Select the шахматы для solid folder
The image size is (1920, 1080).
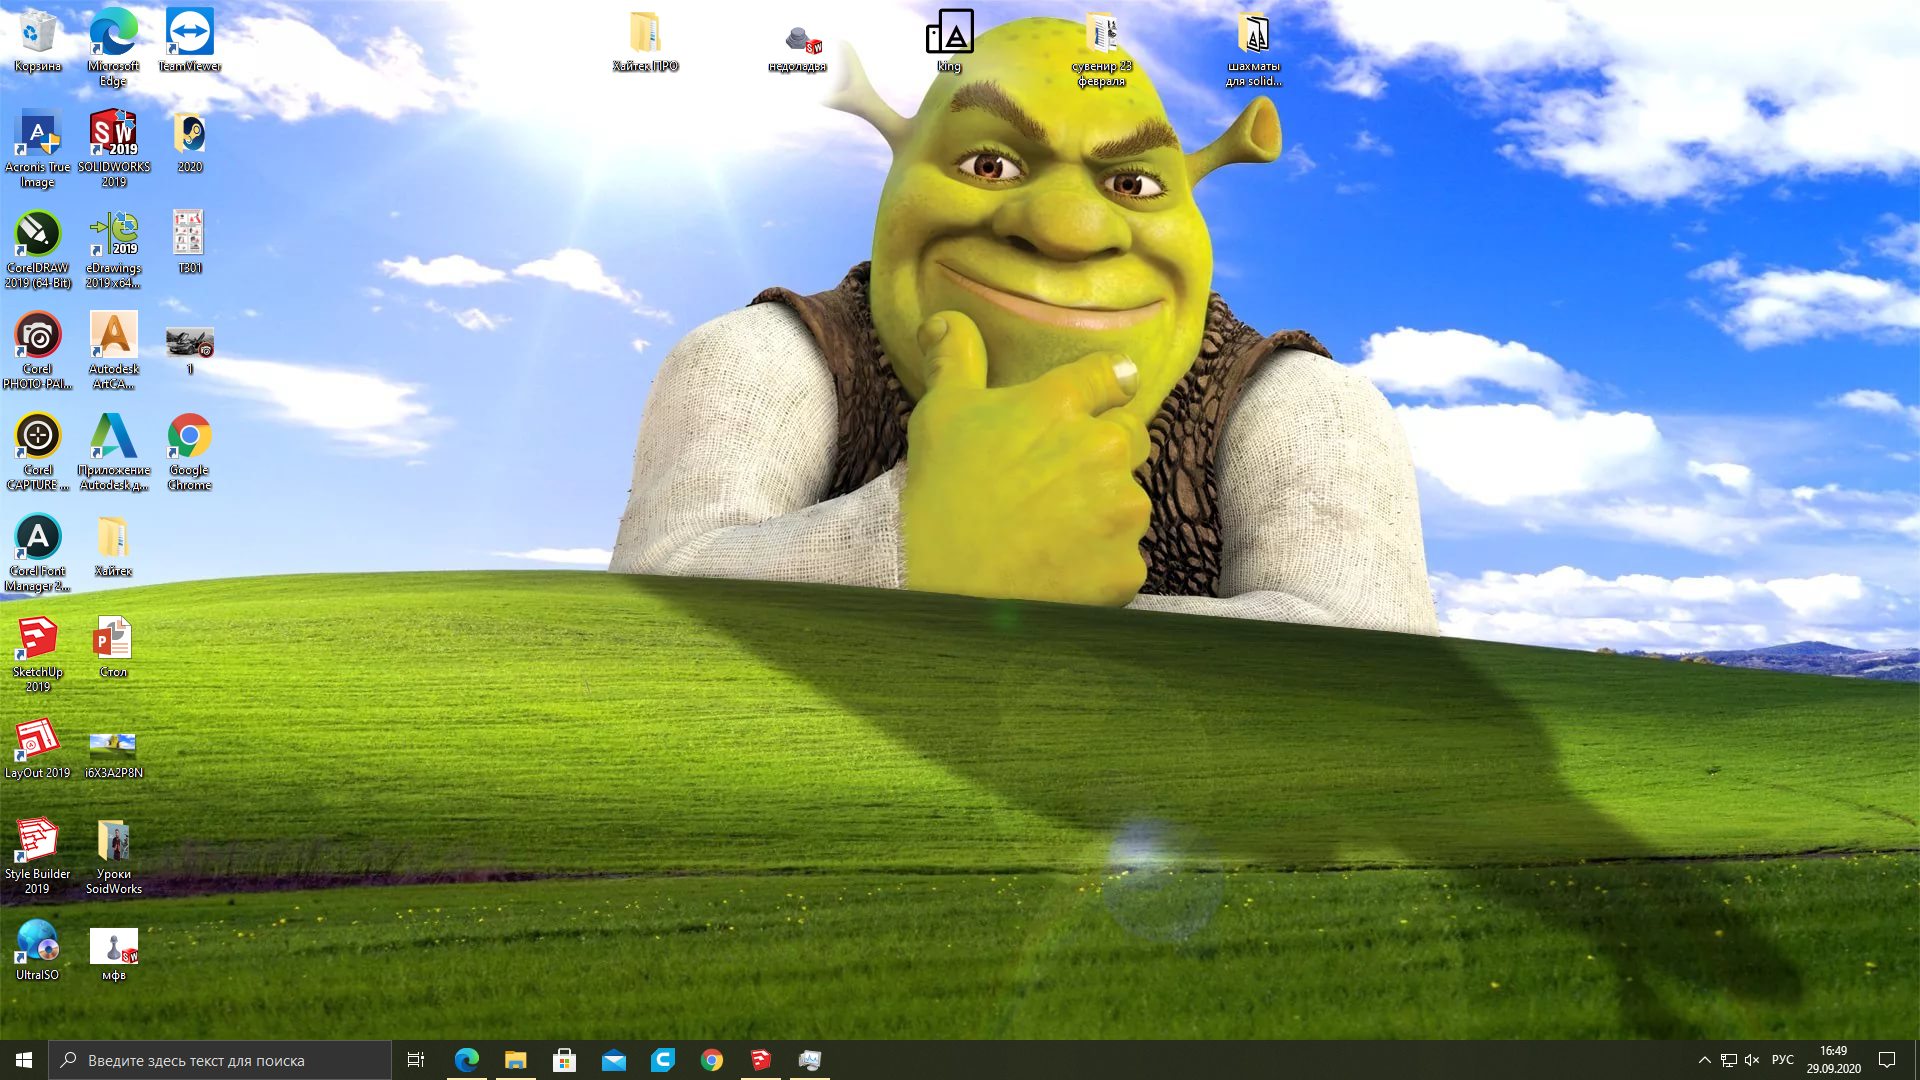pos(1253,49)
